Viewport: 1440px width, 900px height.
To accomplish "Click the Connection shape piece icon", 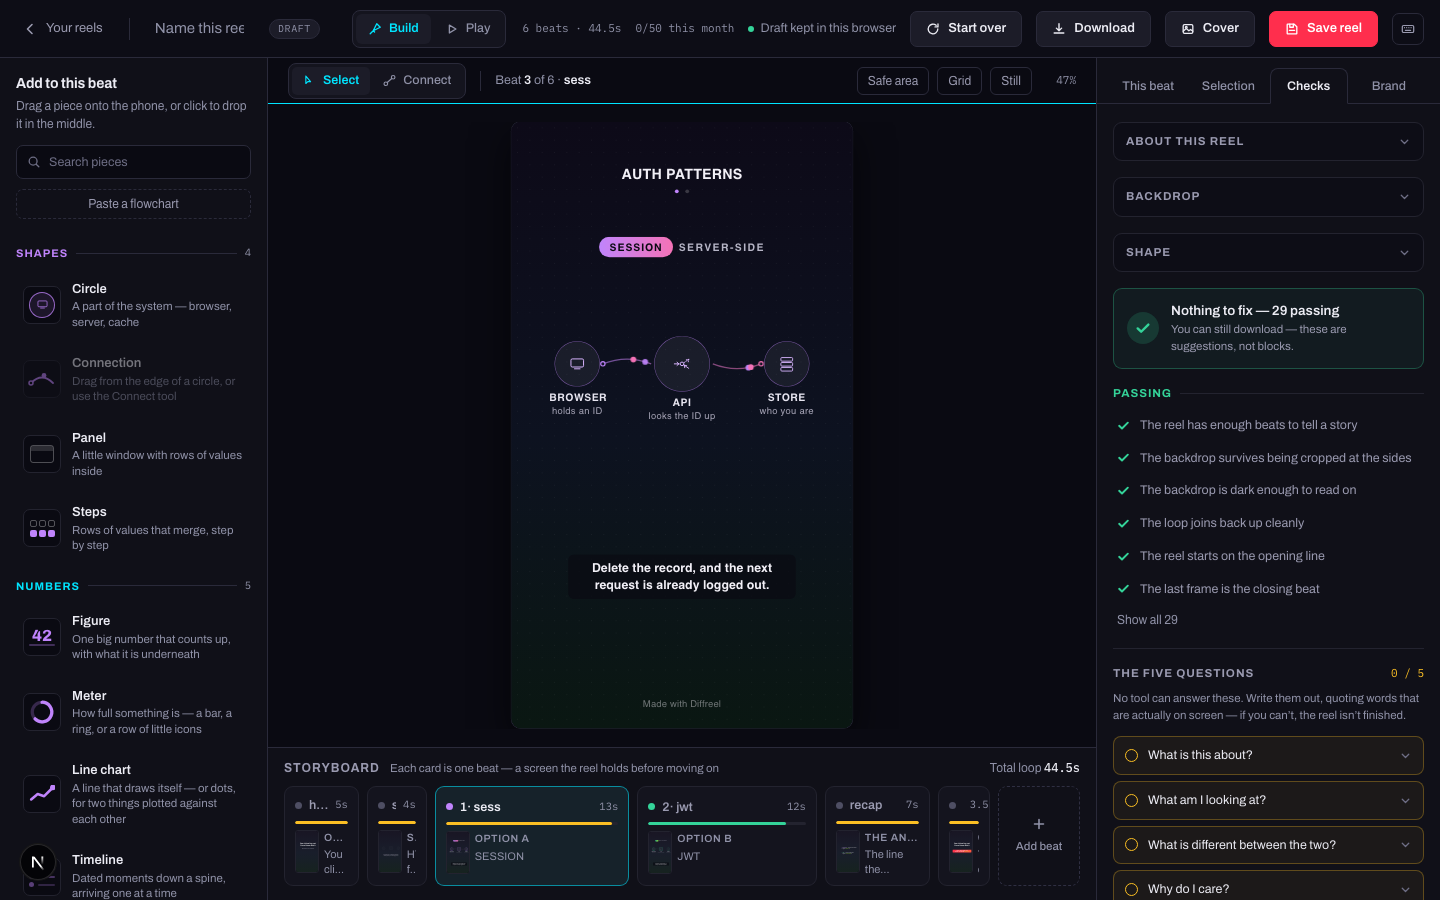I will (42, 379).
